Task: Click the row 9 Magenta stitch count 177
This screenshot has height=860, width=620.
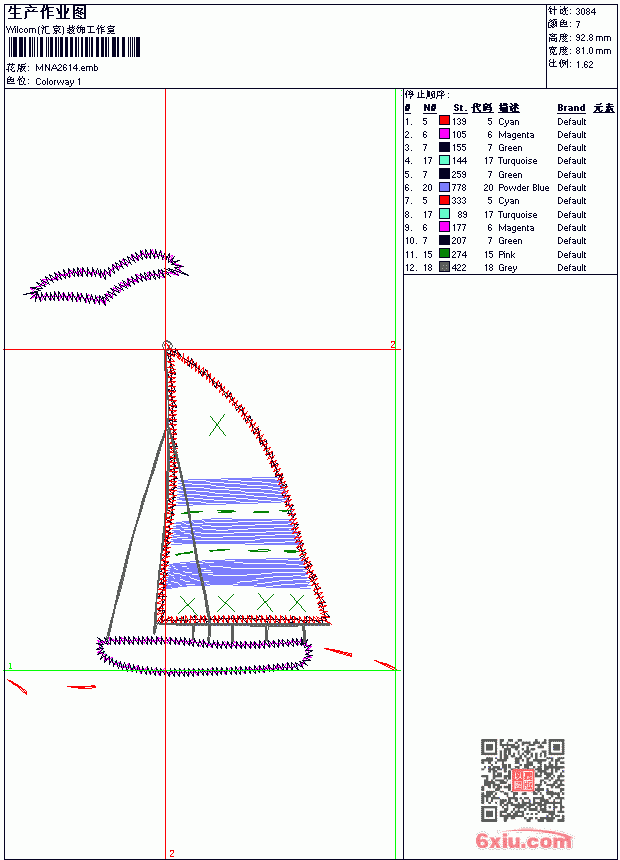Action: pyautogui.click(x=459, y=228)
